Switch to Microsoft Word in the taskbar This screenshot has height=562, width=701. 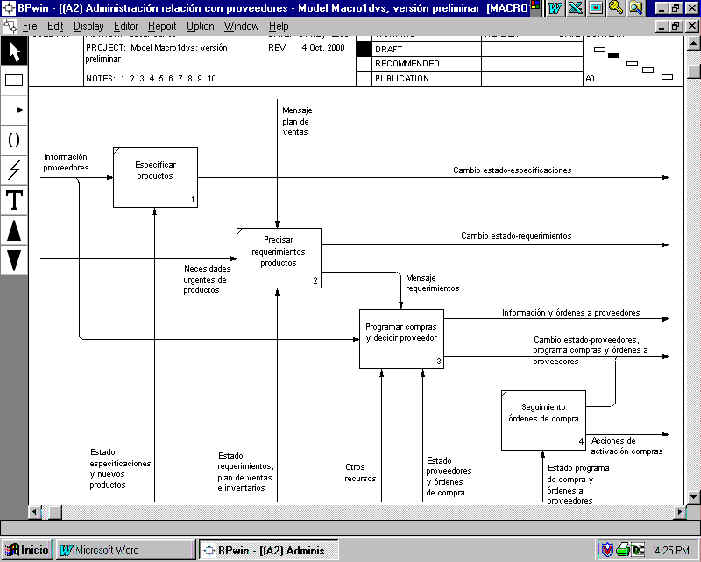tap(126, 549)
